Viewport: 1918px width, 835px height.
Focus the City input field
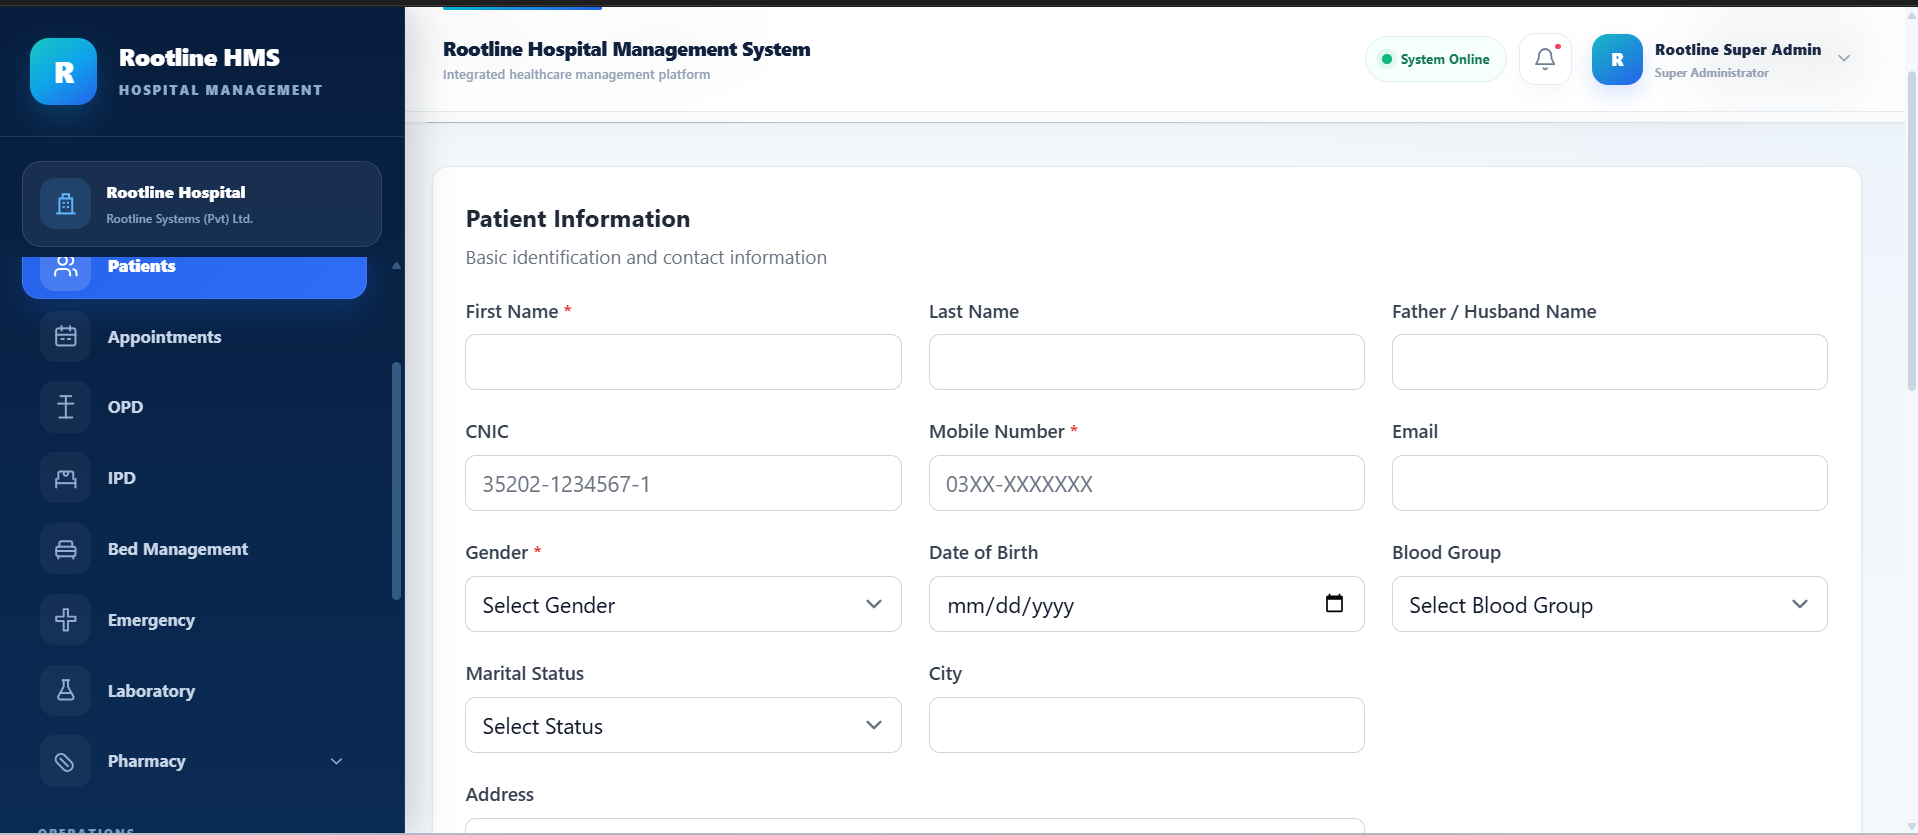click(x=1146, y=725)
